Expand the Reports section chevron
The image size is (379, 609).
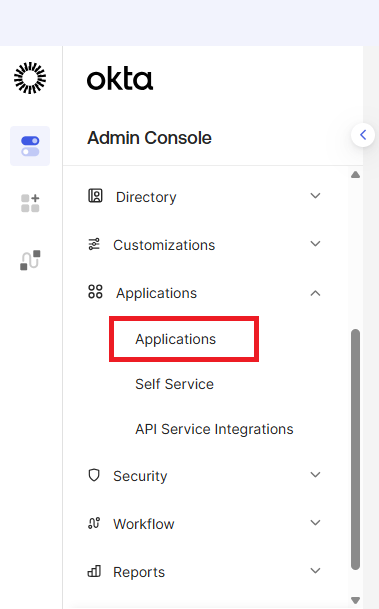[315, 571]
